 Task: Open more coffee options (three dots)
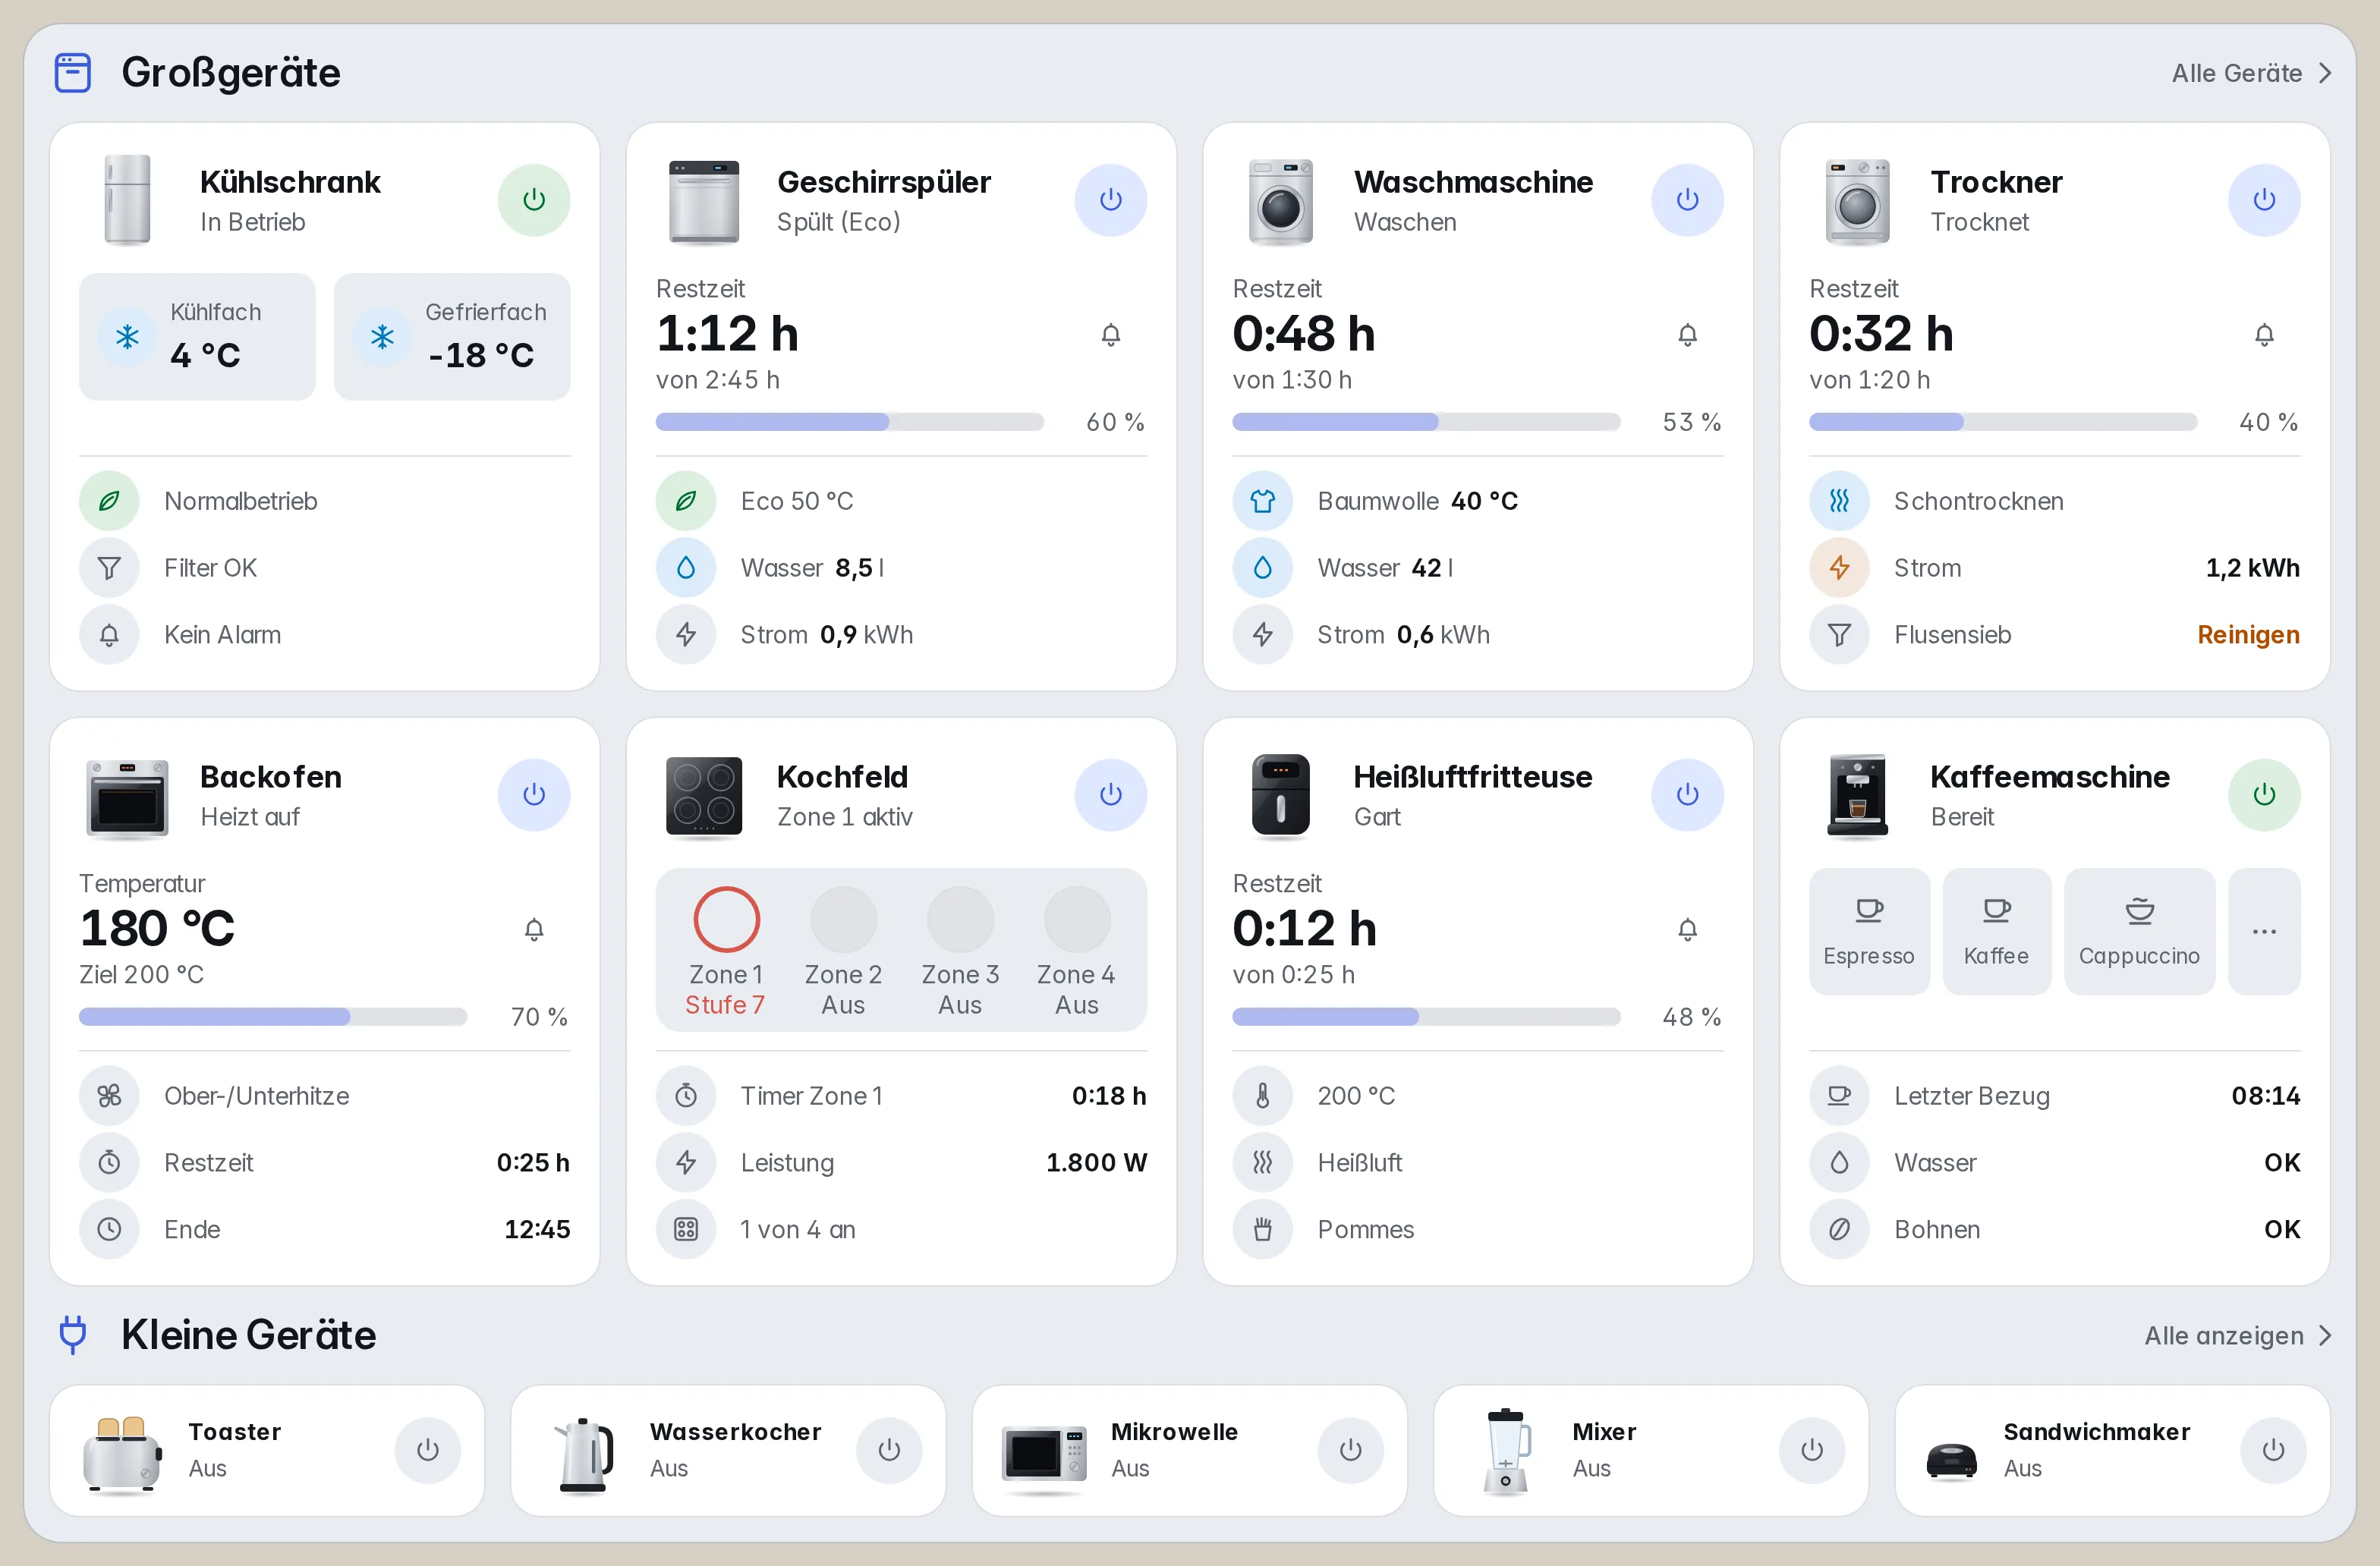tap(2264, 932)
